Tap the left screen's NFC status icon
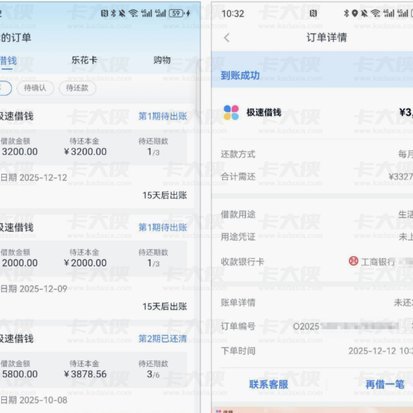 tap(104, 13)
